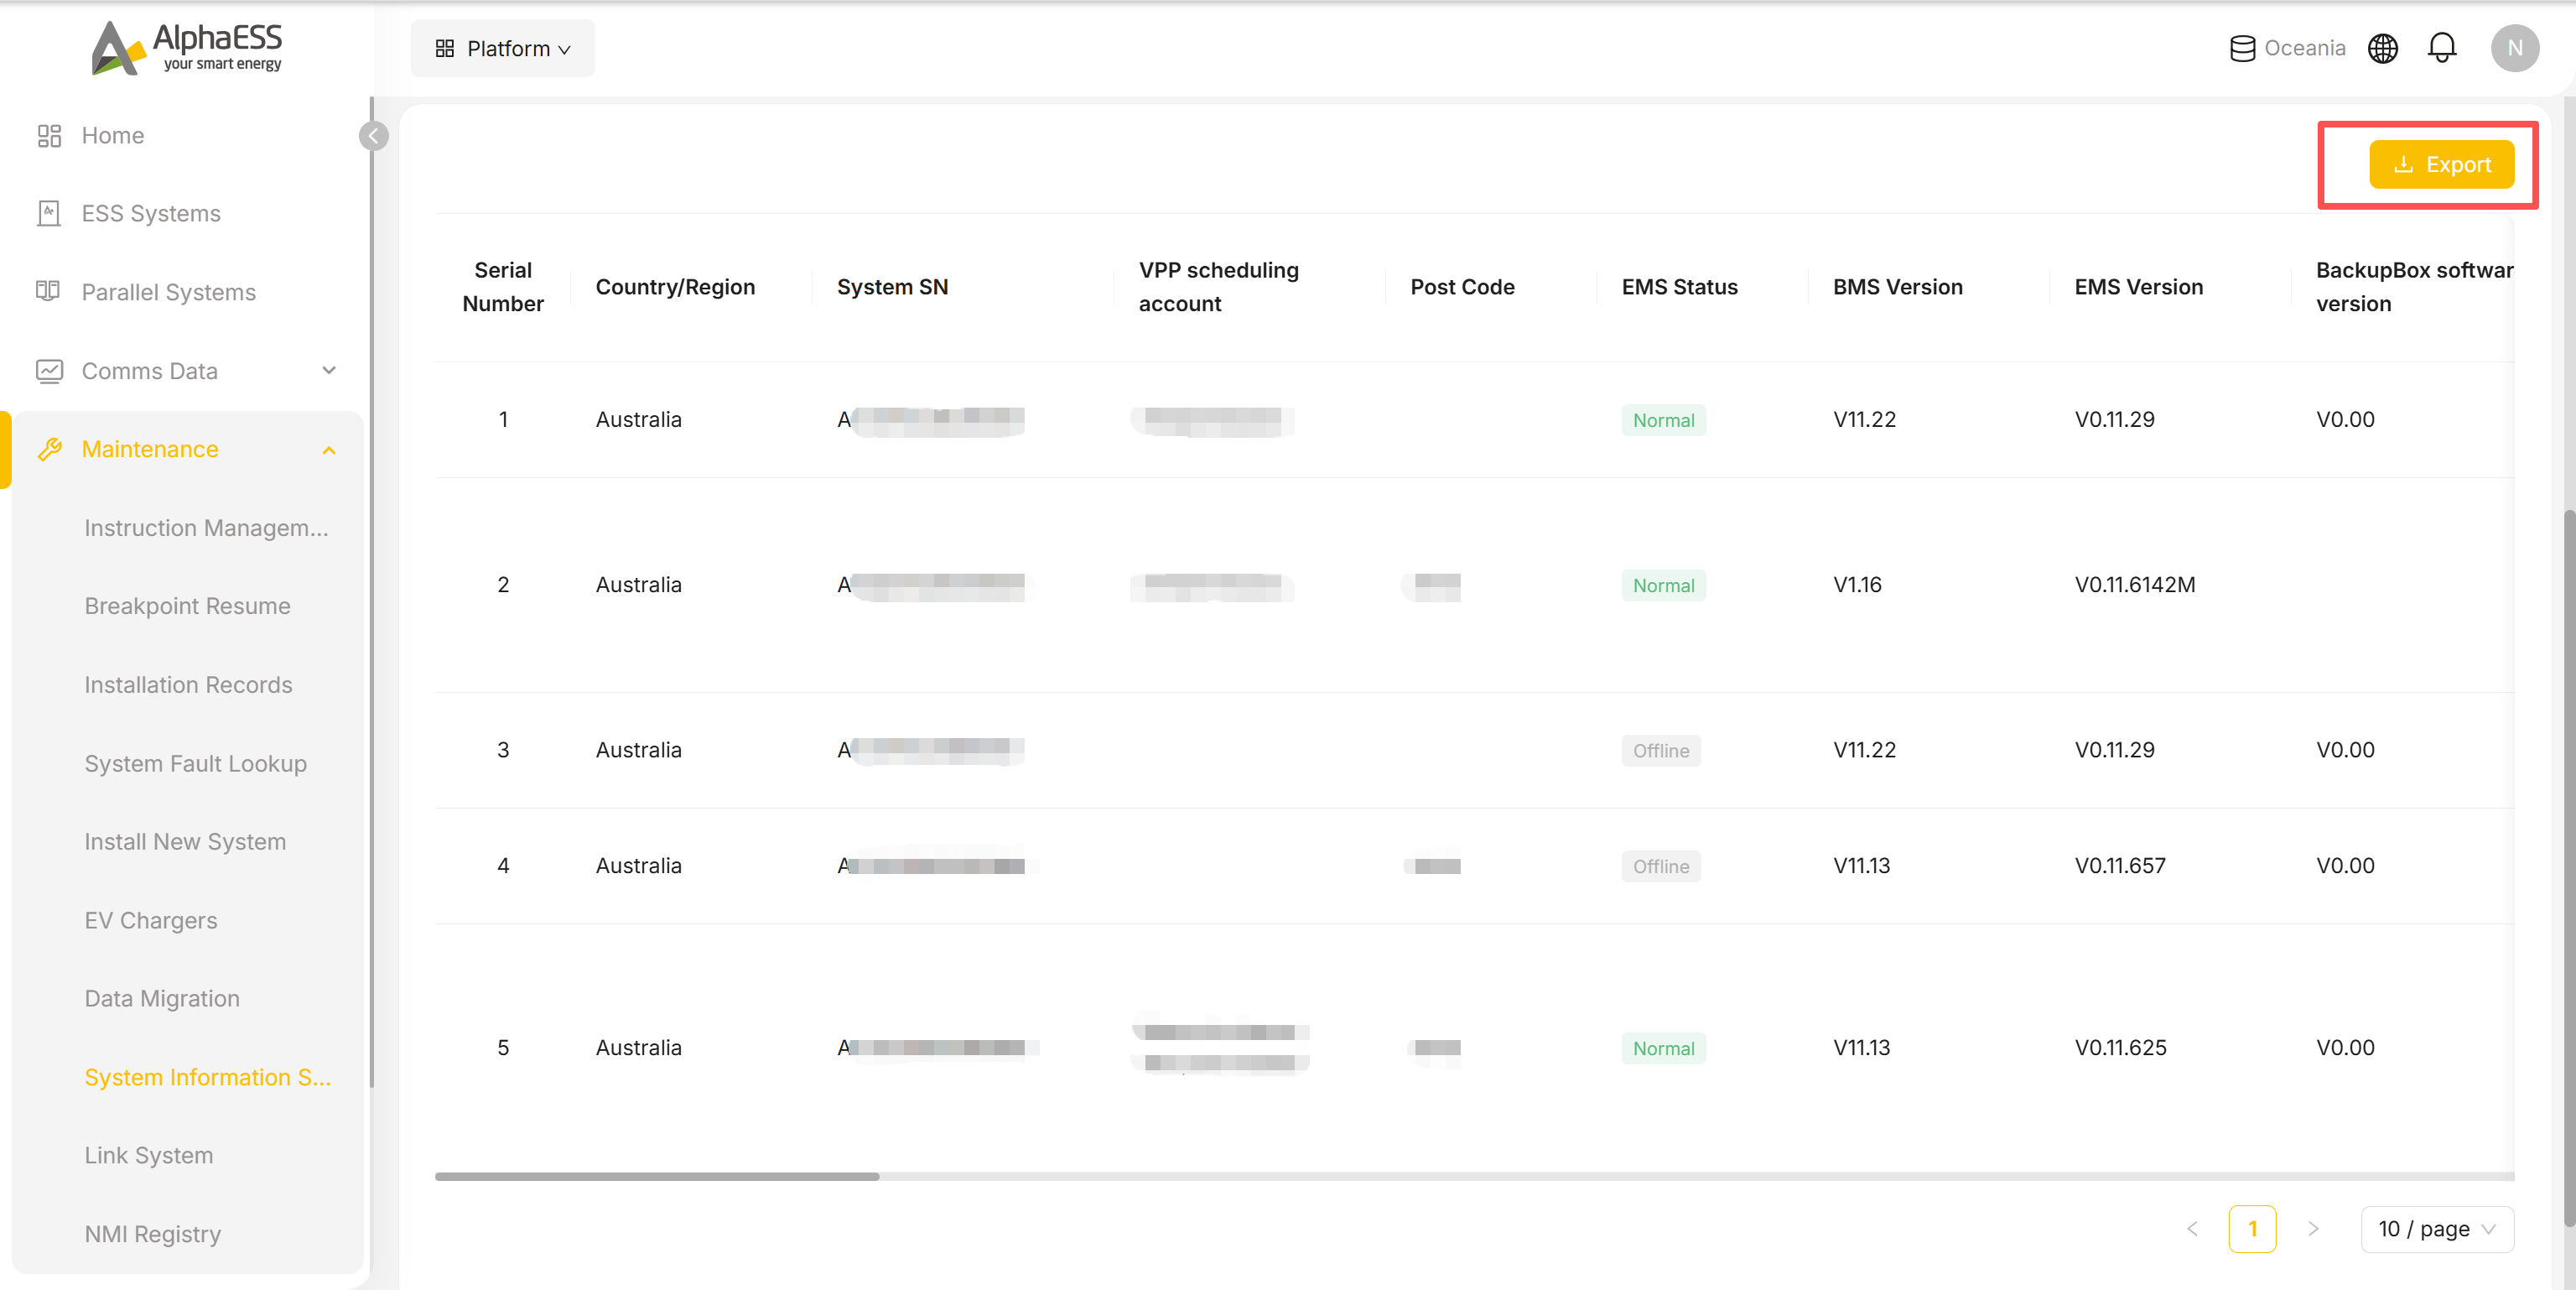
Task: Go to next page arrow
Action: pyautogui.click(x=2313, y=1229)
